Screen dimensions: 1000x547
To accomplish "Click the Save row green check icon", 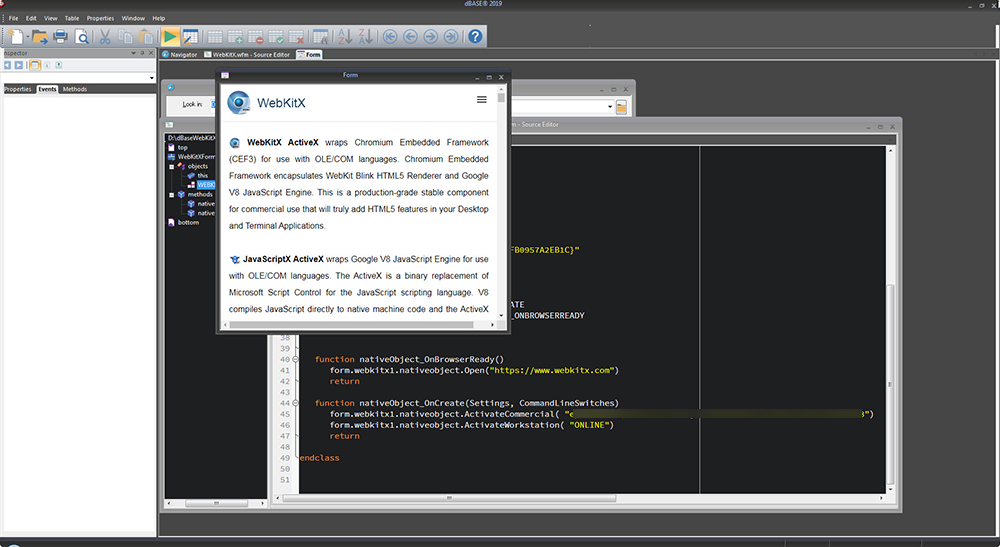I will click(276, 37).
